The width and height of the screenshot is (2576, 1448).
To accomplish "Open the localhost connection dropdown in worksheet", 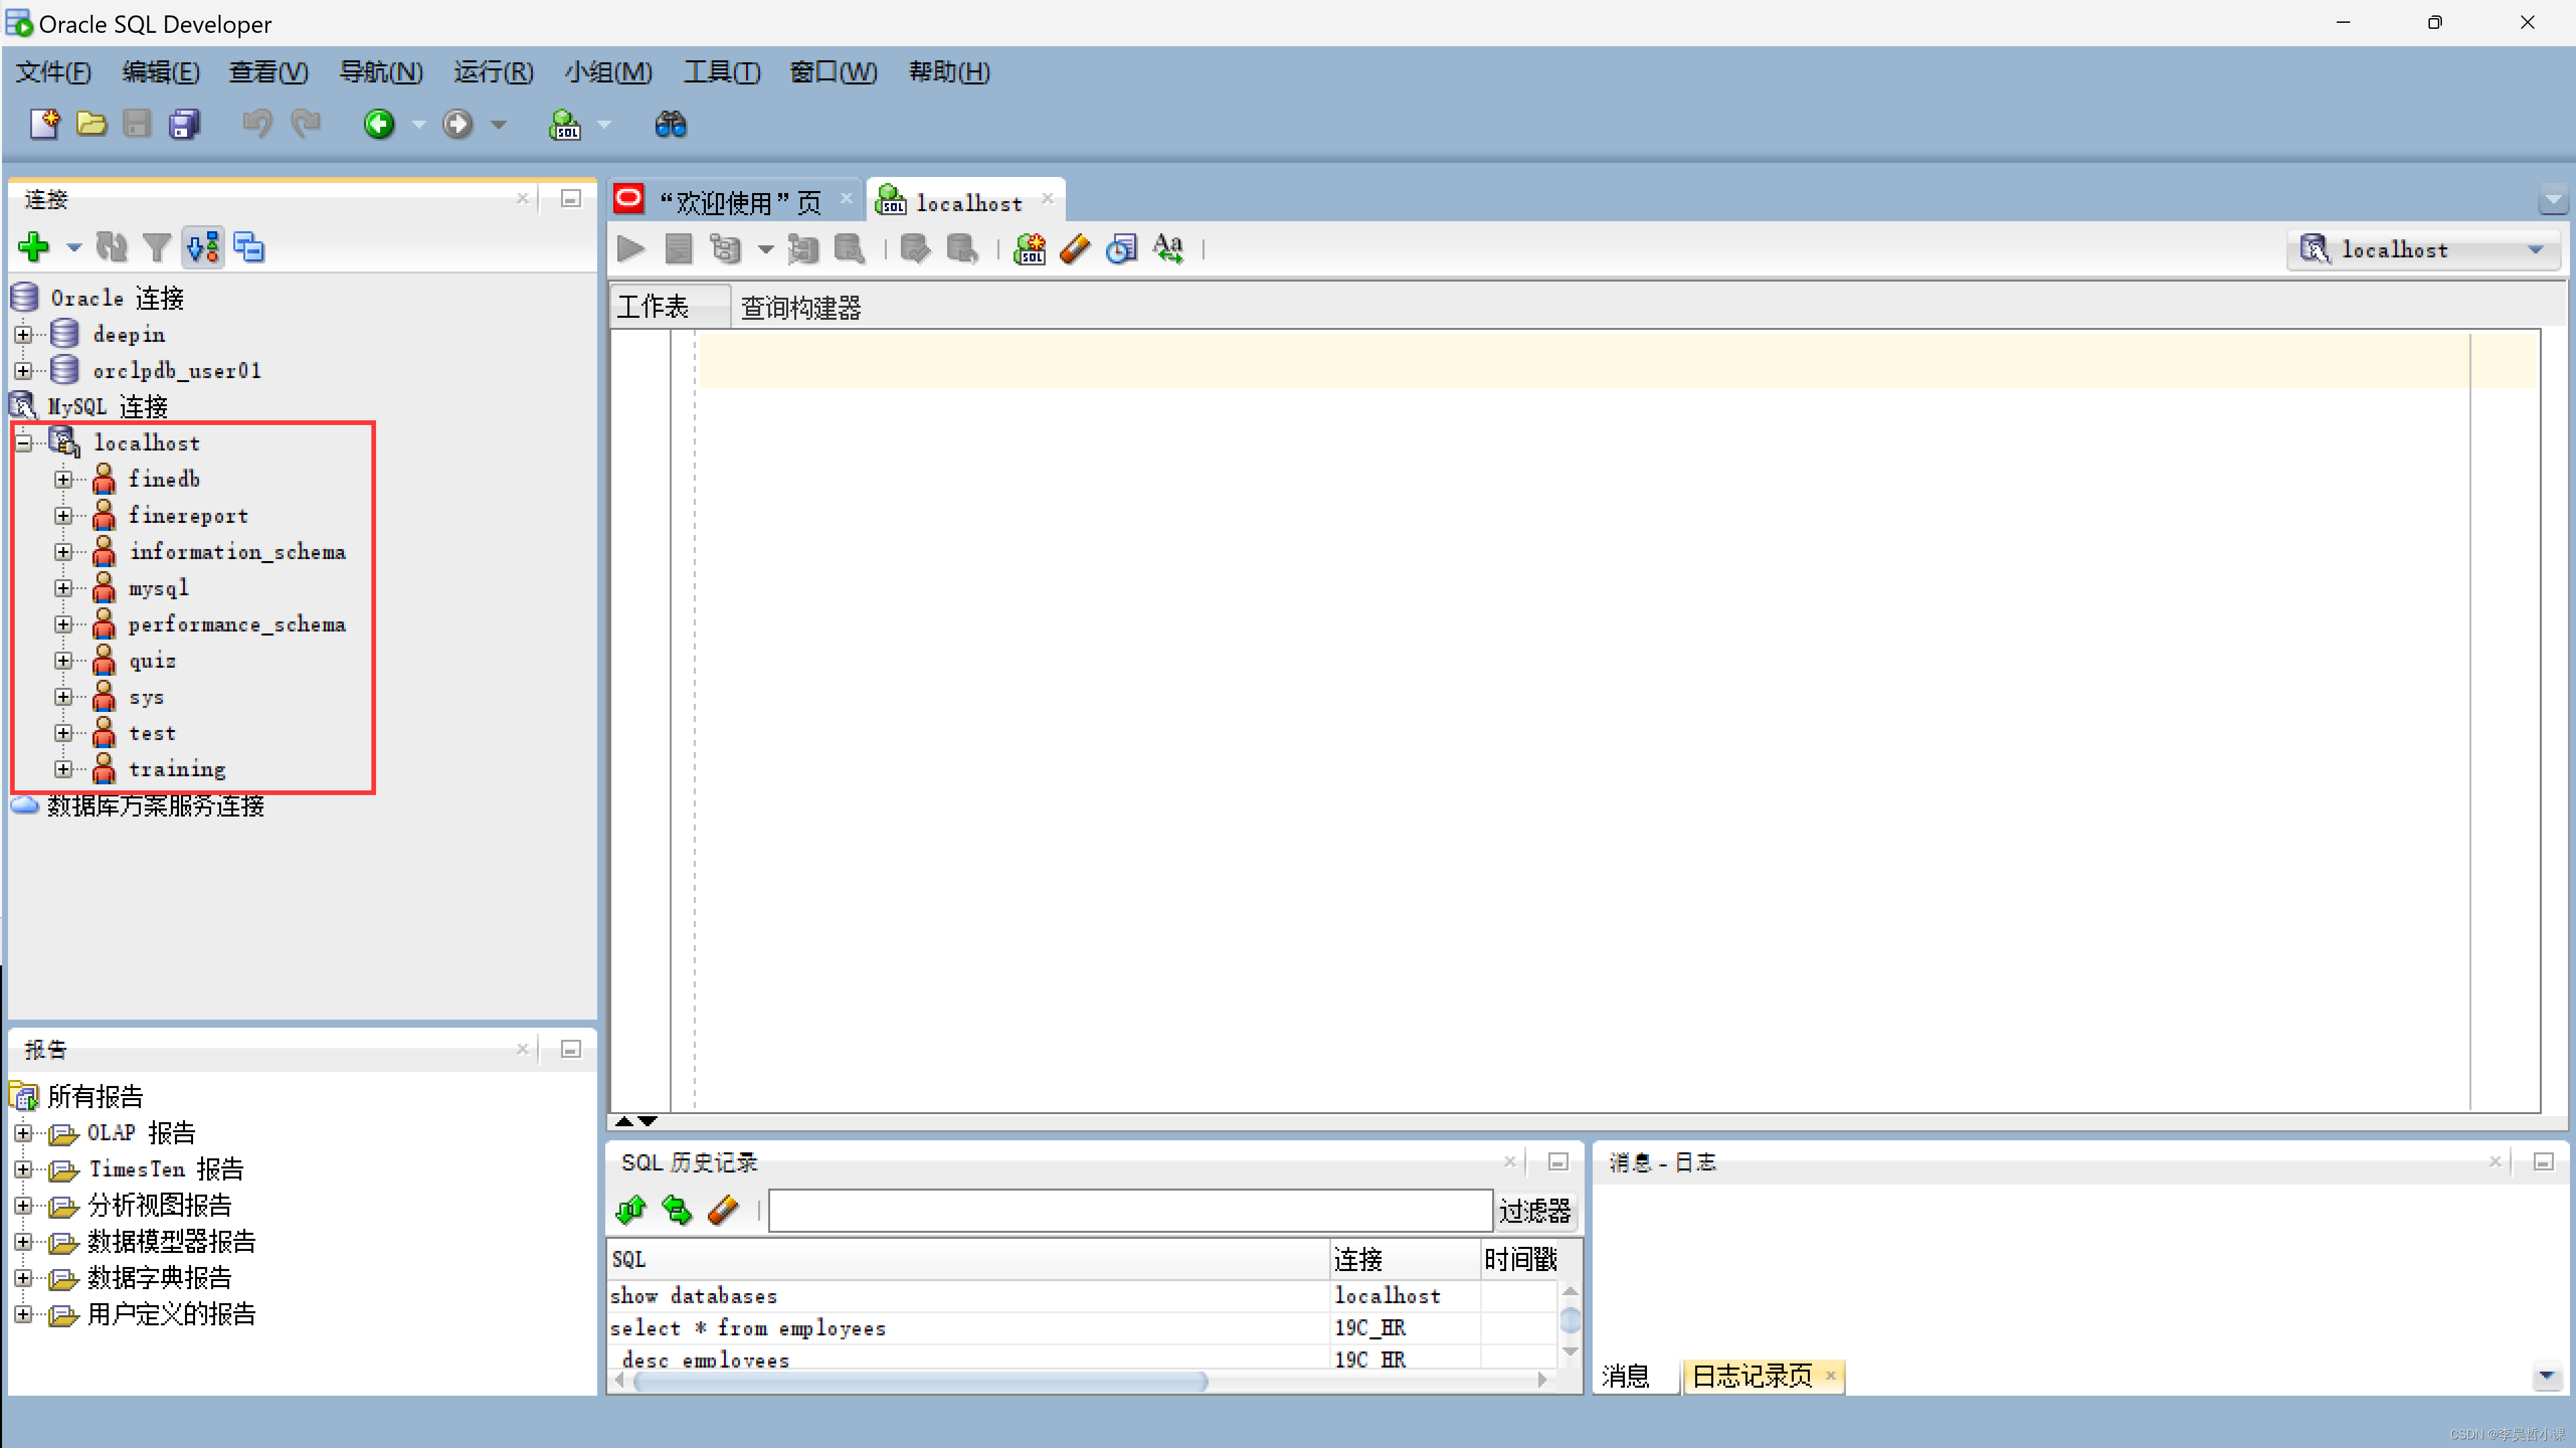I will 2423,250.
